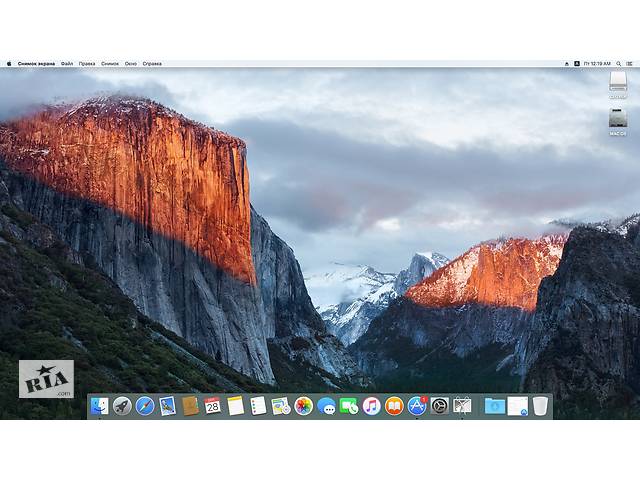Image resolution: width=640 pixels, height=480 pixels.
Task: Open System Preferences gear icon
Action: pos(440,406)
